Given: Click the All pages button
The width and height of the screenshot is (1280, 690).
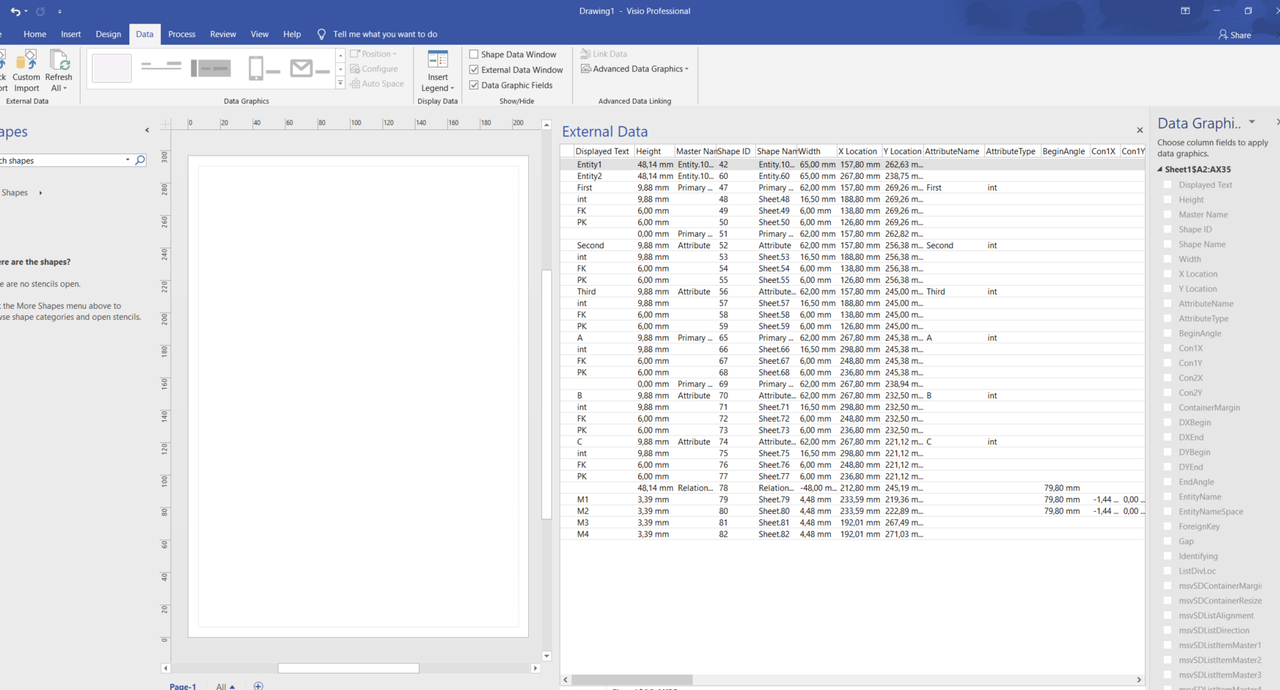Looking at the screenshot, I should pos(225,686).
